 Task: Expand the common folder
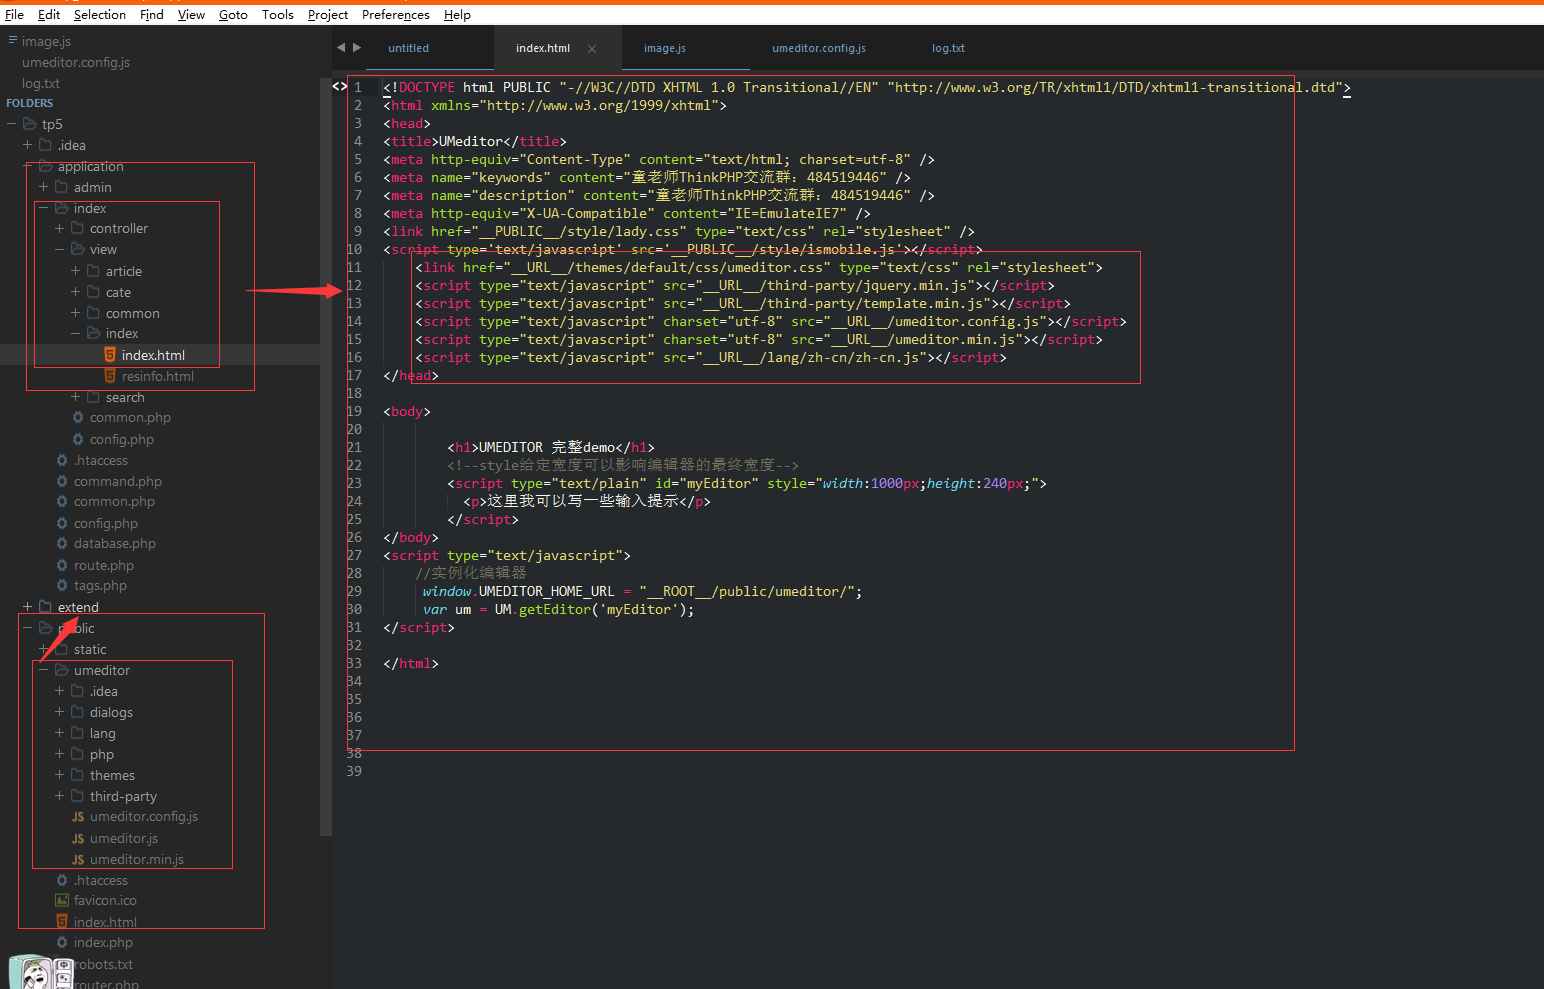[x=76, y=313]
